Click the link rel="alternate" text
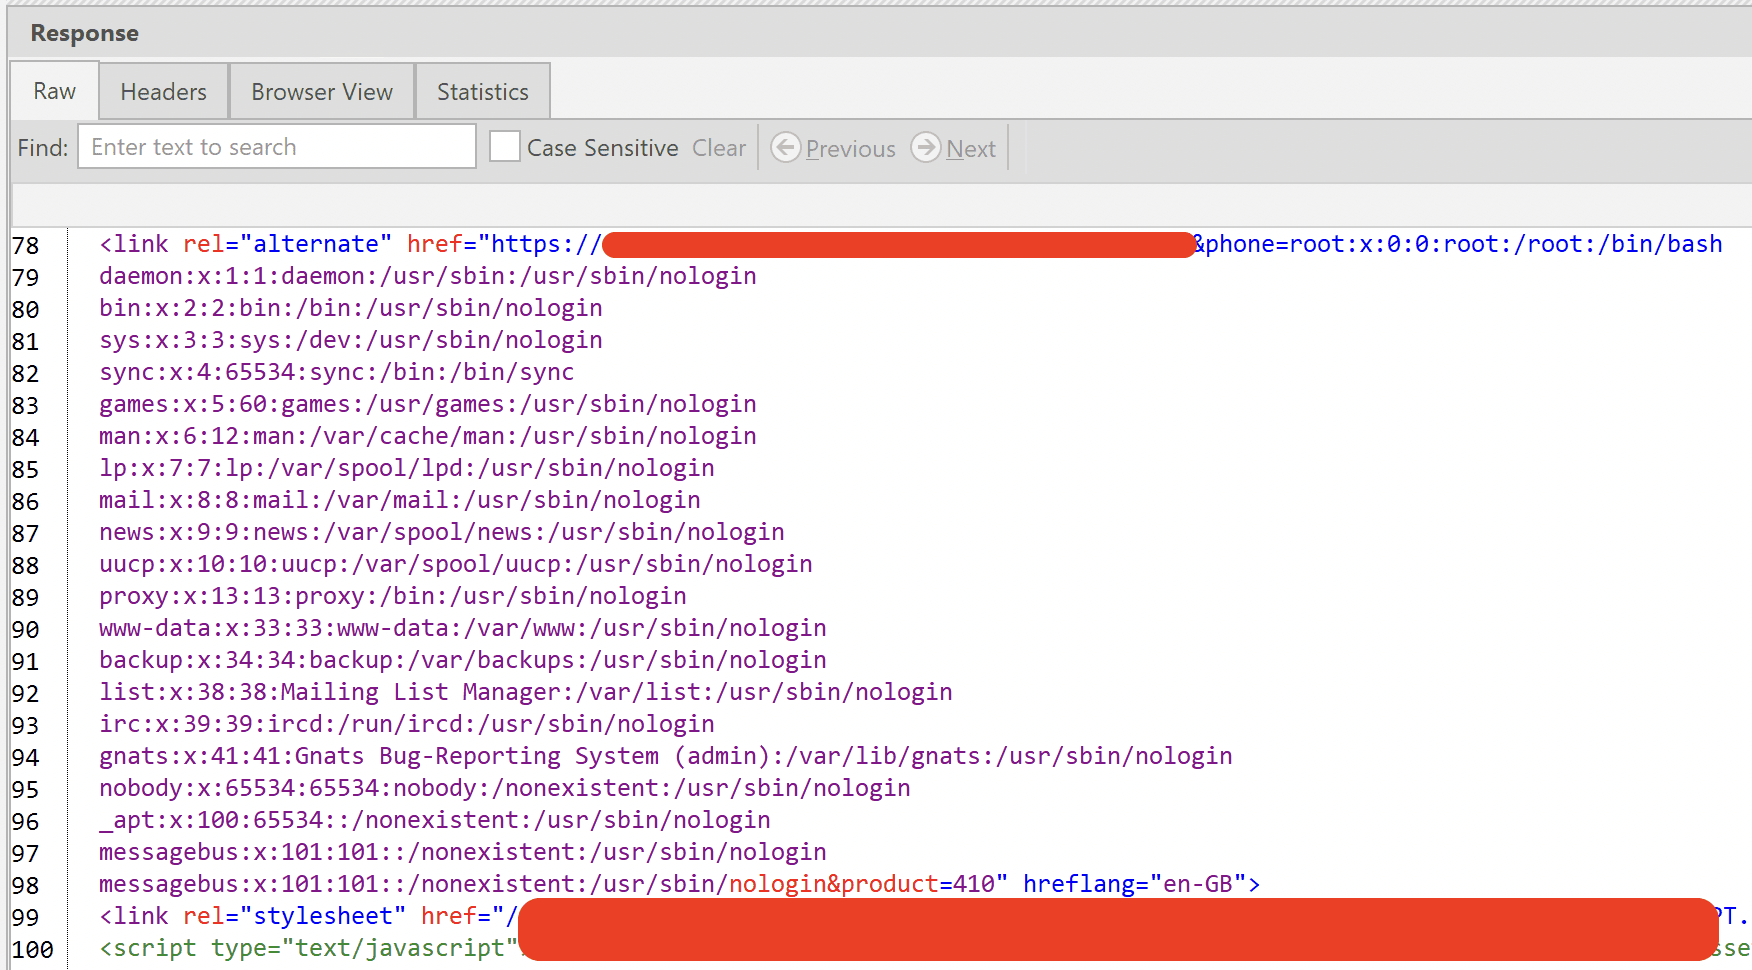The height and width of the screenshot is (970, 1752). [x=245, y=244]
